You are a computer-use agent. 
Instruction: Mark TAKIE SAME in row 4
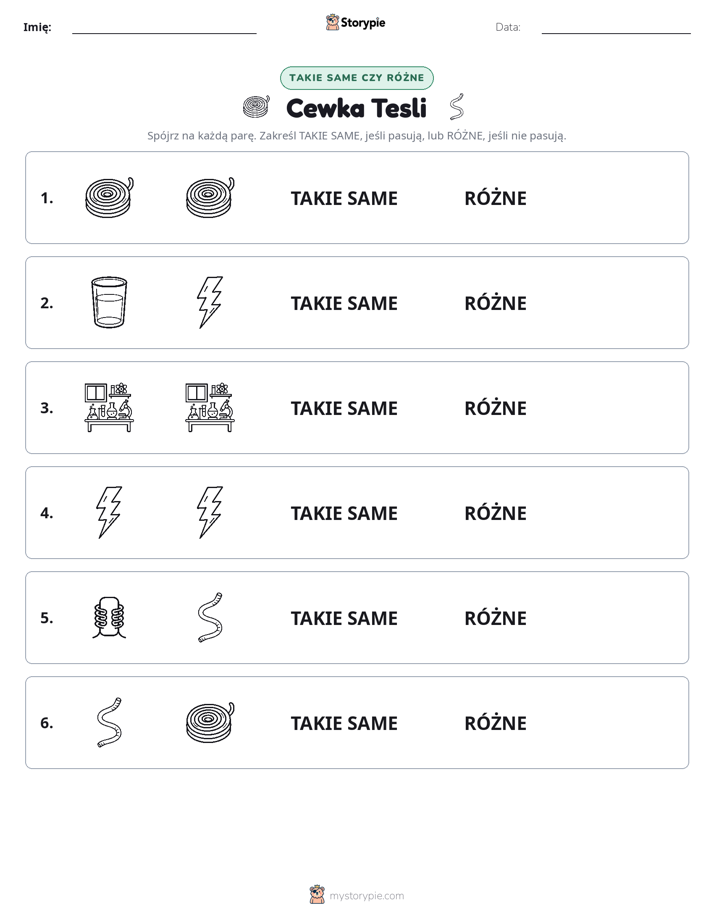(344, 513)
